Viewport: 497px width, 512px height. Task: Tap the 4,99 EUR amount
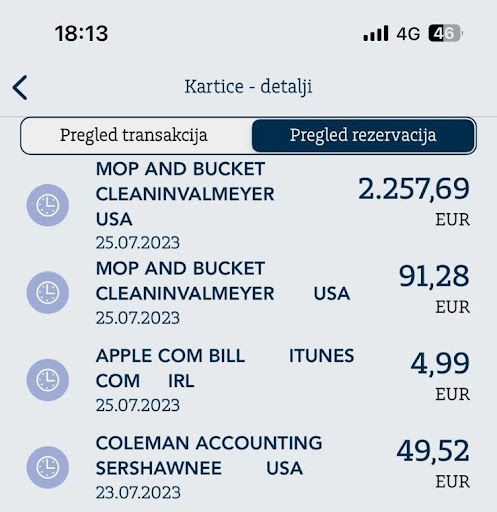[x=440, y=376]
